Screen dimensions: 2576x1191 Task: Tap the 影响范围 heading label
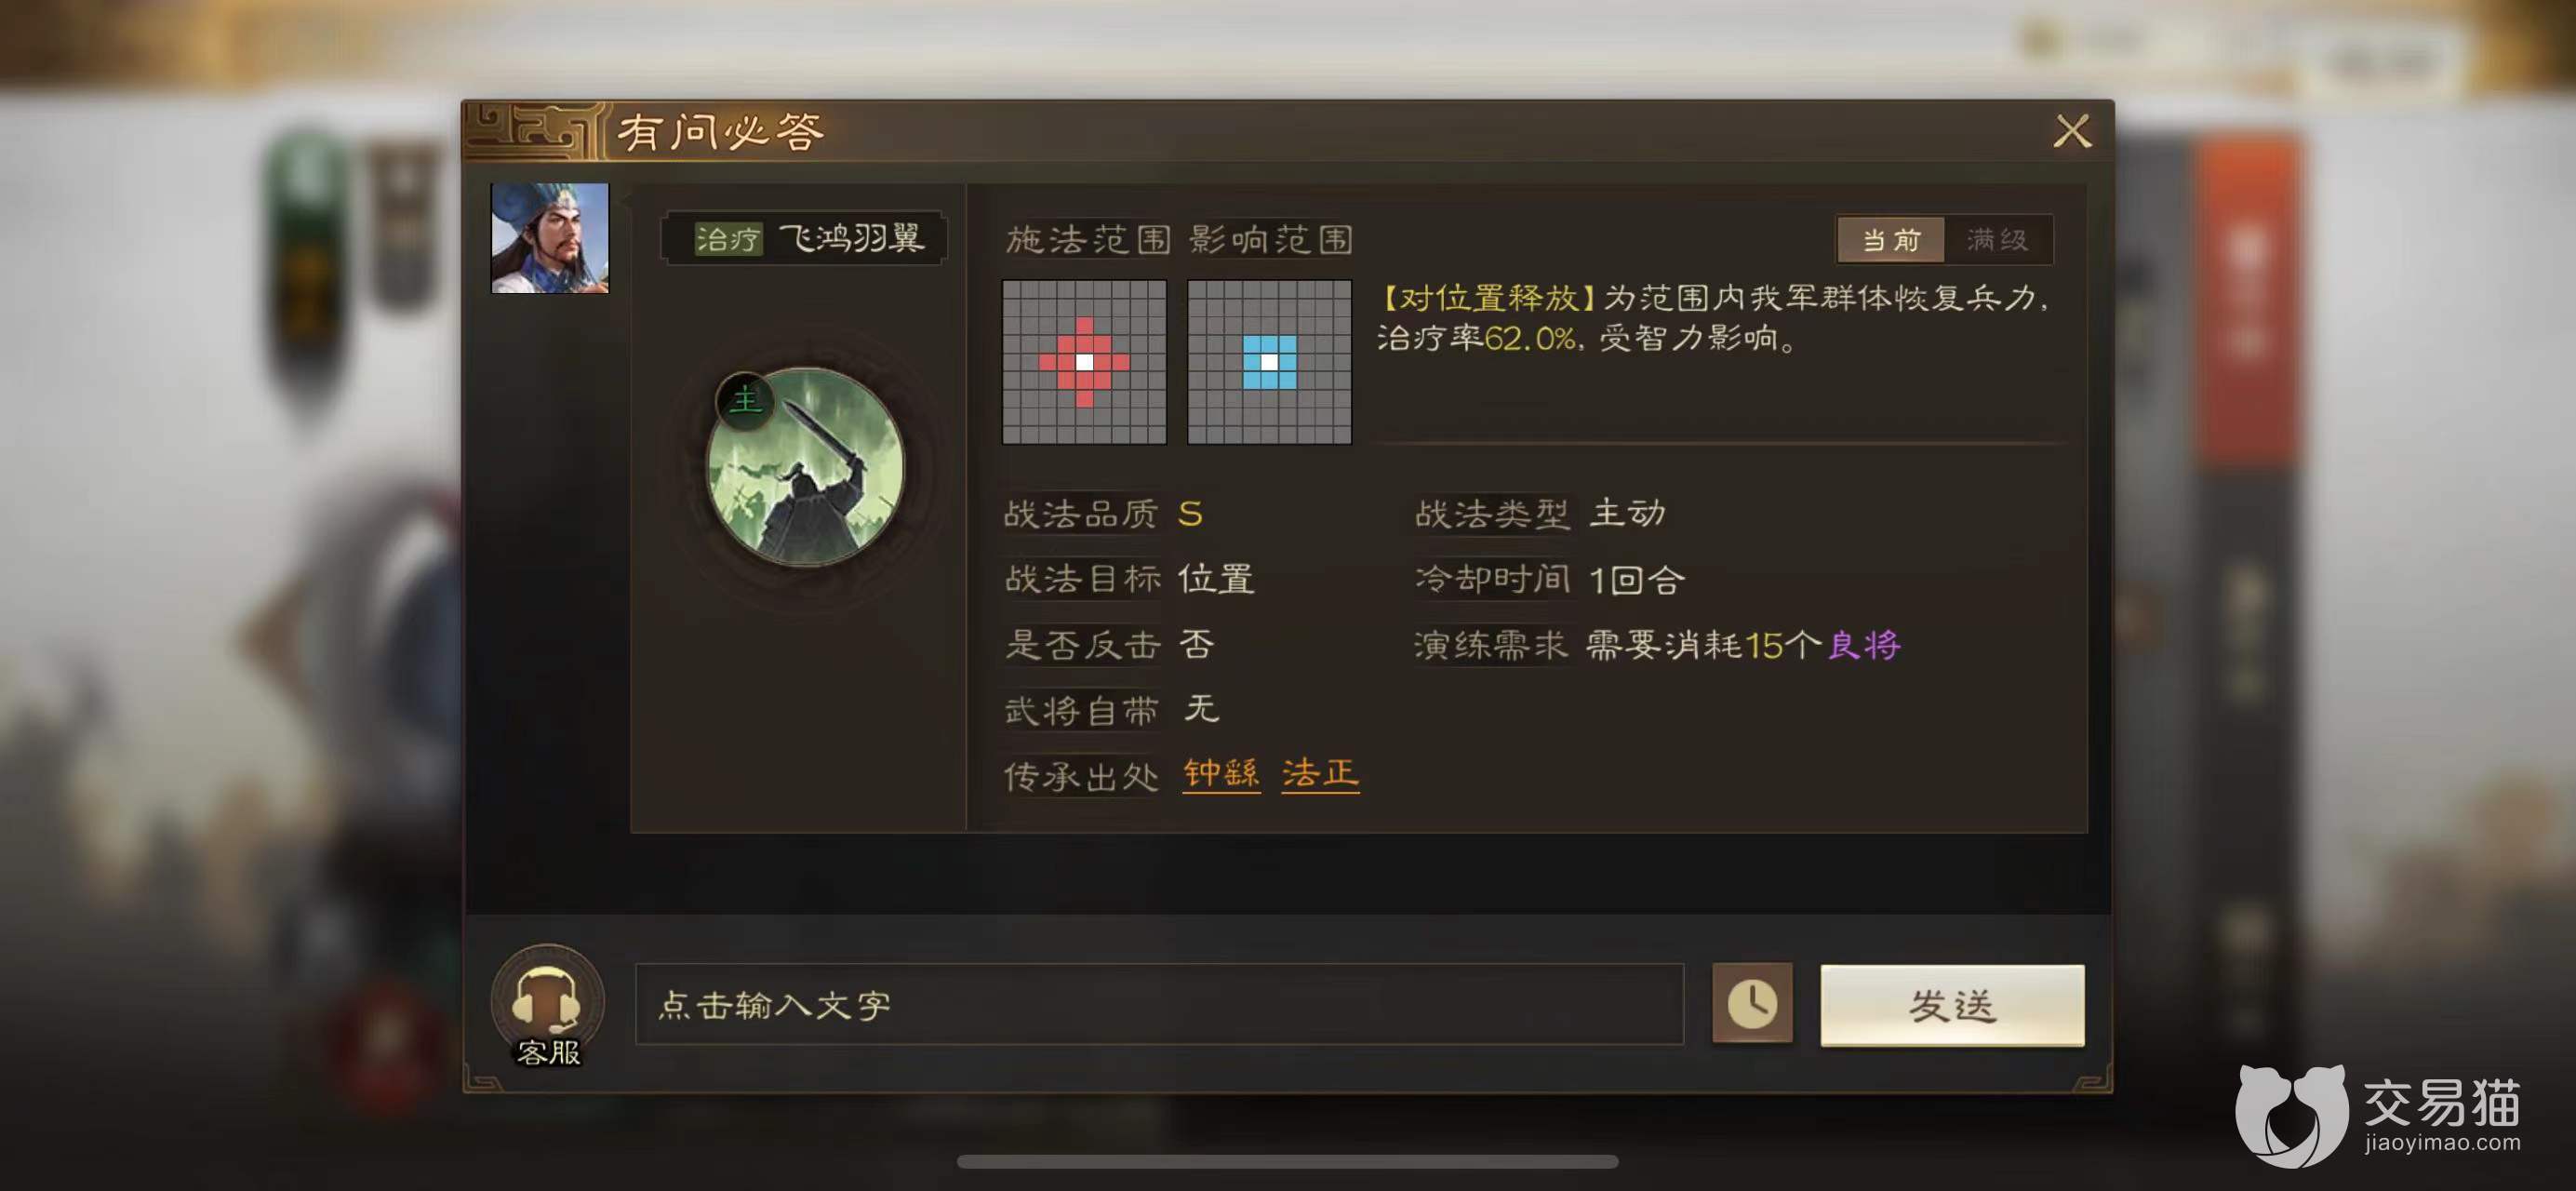coord(1271,240)
